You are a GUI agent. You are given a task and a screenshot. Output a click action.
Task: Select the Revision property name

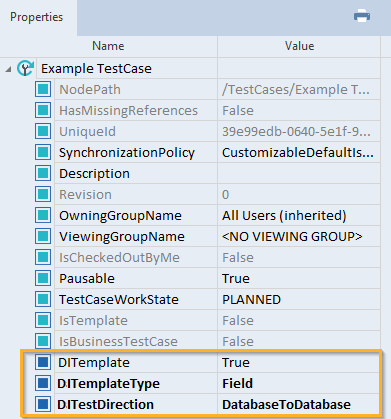[85, 194]
